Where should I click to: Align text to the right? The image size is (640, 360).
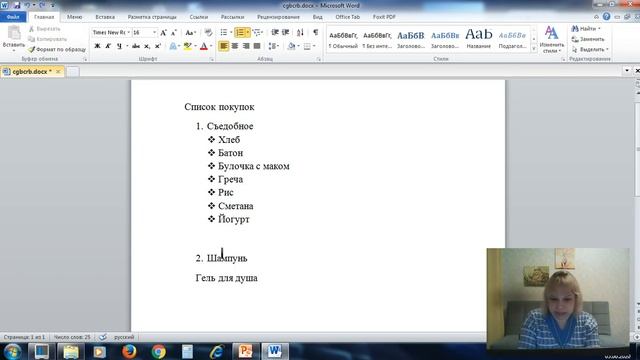(246, 46)
